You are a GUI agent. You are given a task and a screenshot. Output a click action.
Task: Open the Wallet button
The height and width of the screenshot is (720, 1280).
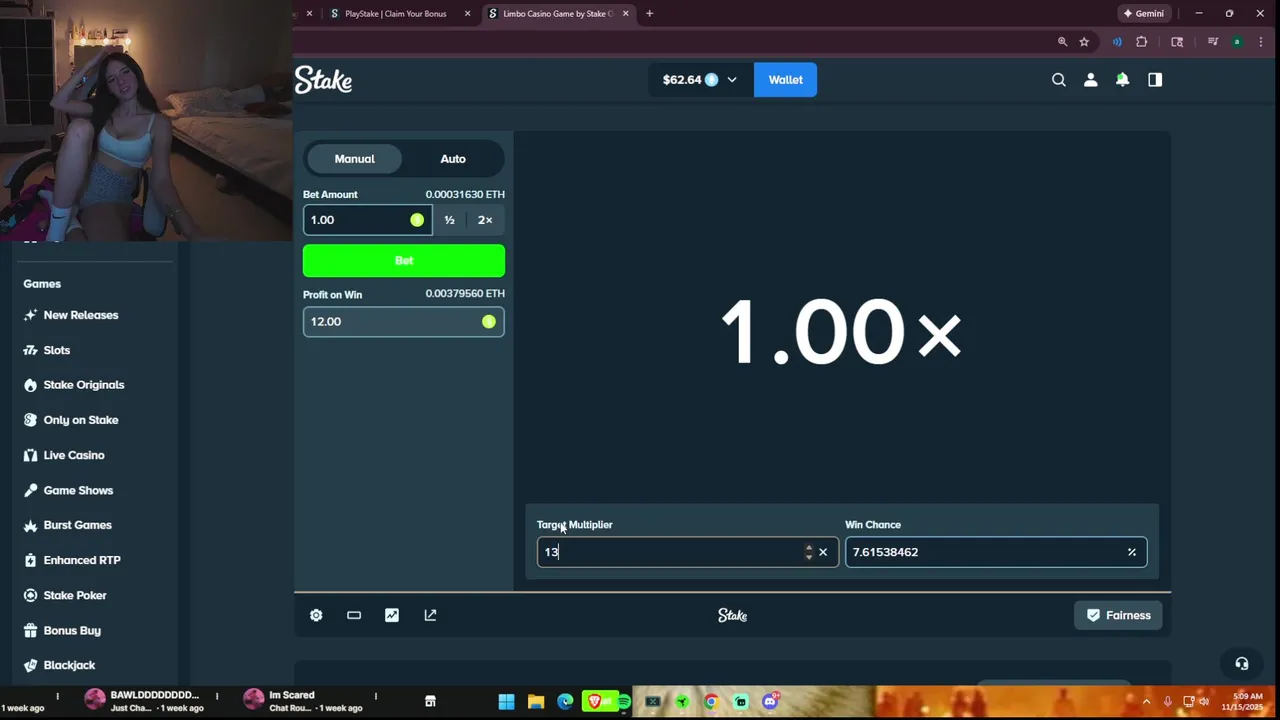point(785,80)
